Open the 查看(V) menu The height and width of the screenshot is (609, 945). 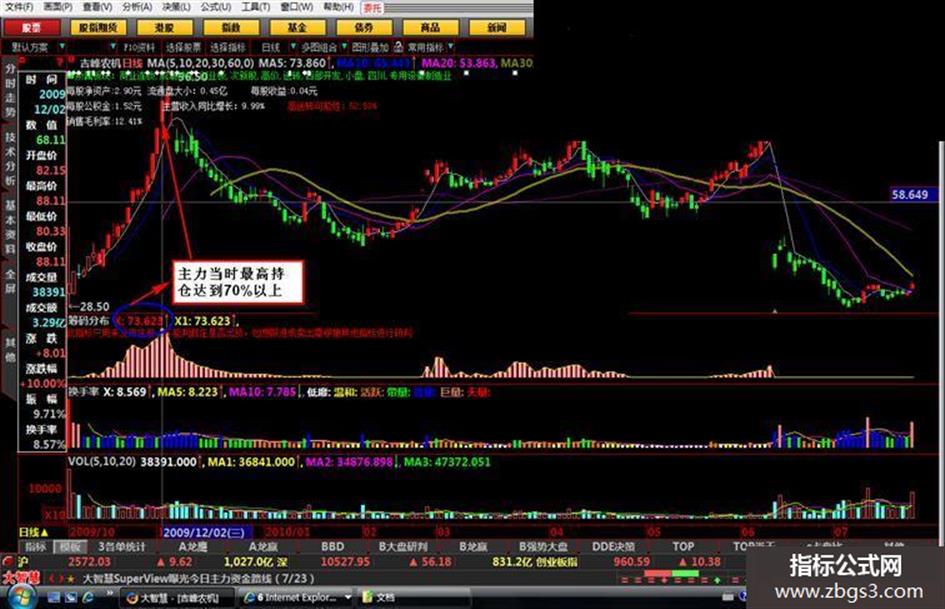pyautogui.click(x=98, y=7)
